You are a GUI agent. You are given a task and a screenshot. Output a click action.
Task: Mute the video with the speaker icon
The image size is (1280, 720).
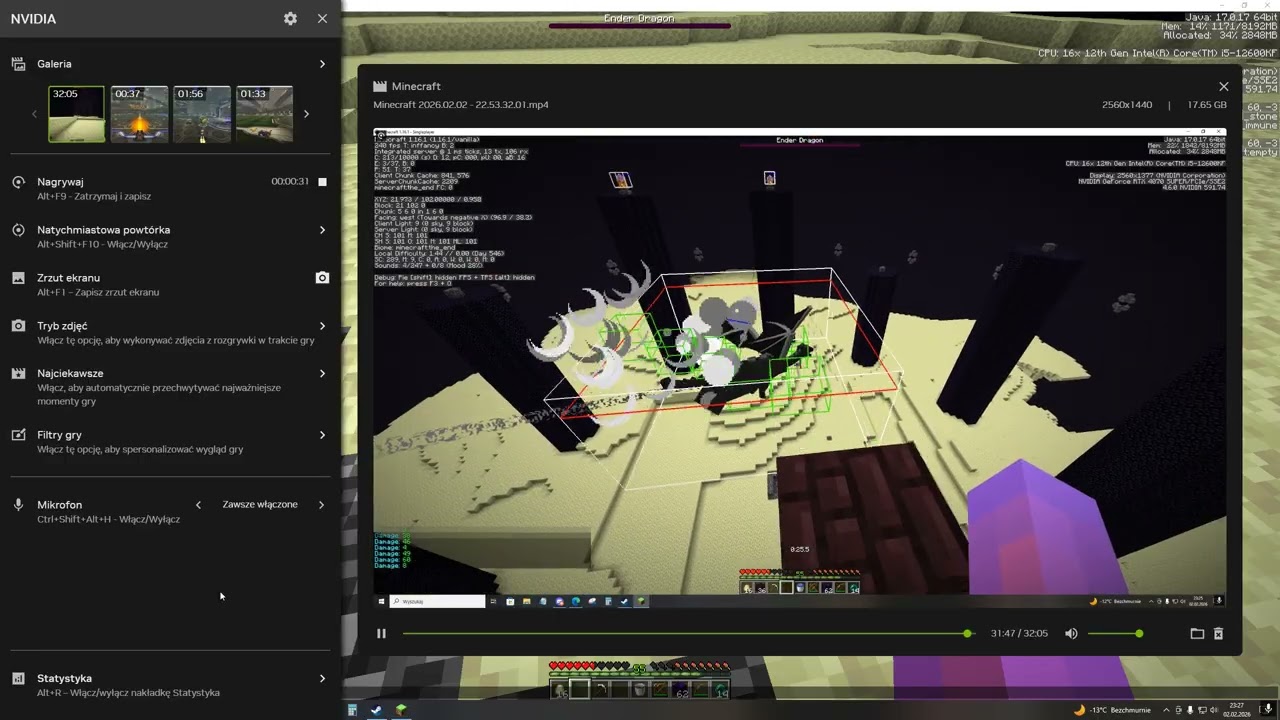coord(1071,634)
